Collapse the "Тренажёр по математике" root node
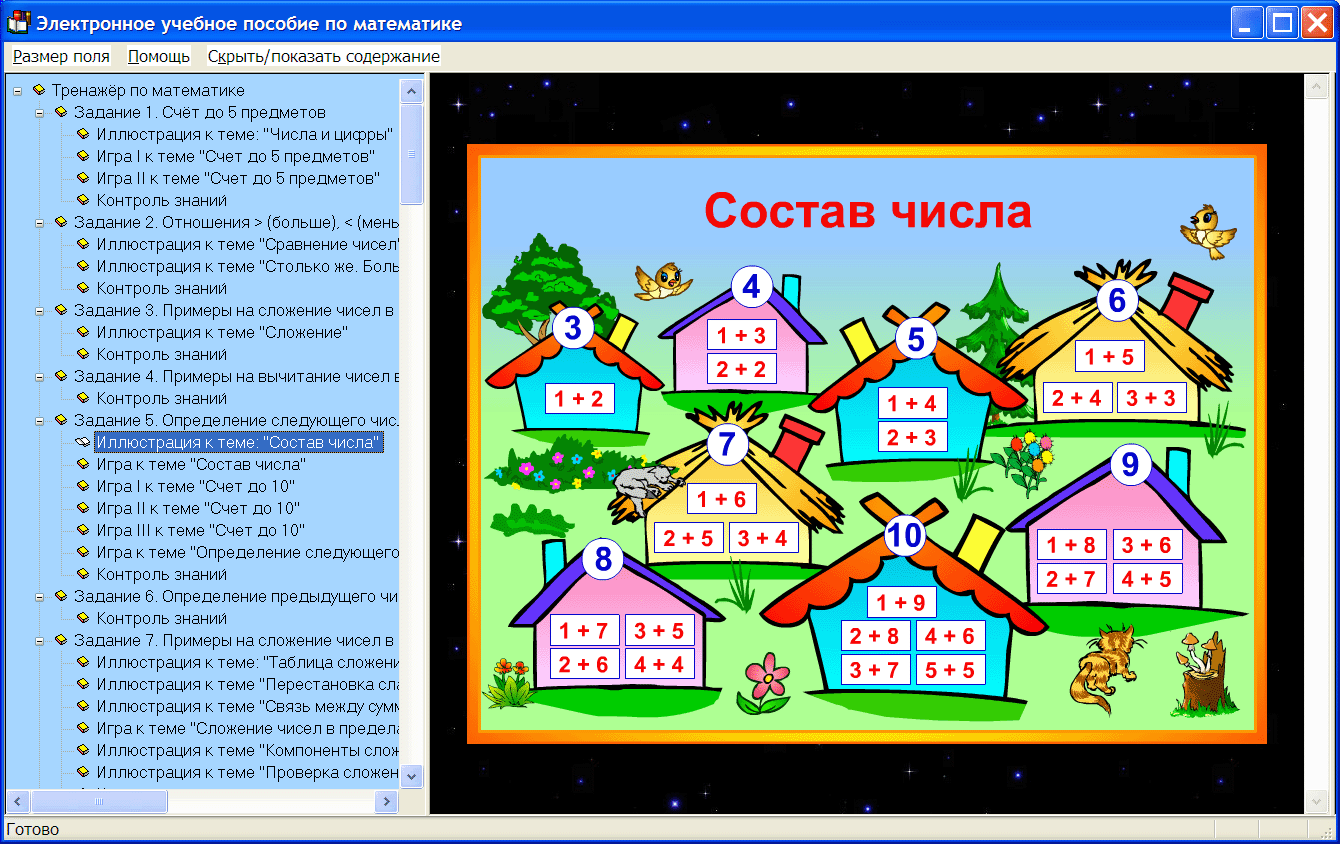The height and width of the screenshot is (844, 1340). (x=16, y=89)
